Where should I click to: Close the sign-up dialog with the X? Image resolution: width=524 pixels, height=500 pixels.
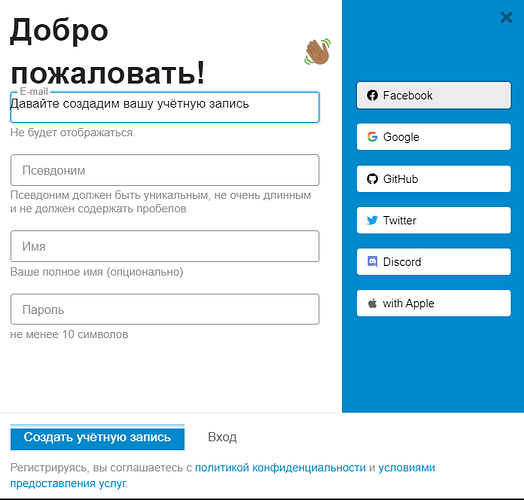(x=506, y=17)
